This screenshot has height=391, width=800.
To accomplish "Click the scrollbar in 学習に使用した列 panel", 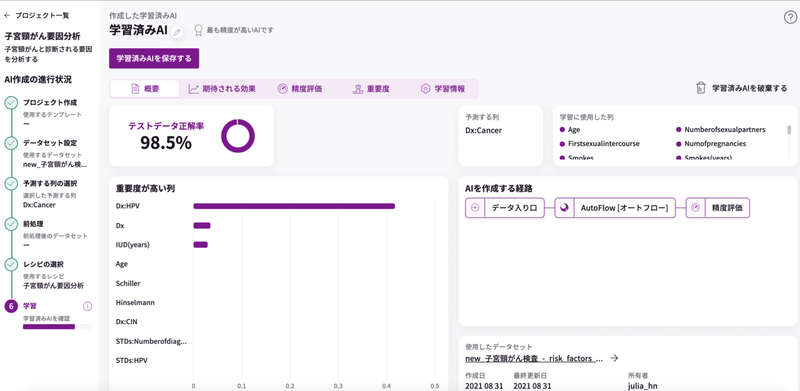I will [790, 130].
